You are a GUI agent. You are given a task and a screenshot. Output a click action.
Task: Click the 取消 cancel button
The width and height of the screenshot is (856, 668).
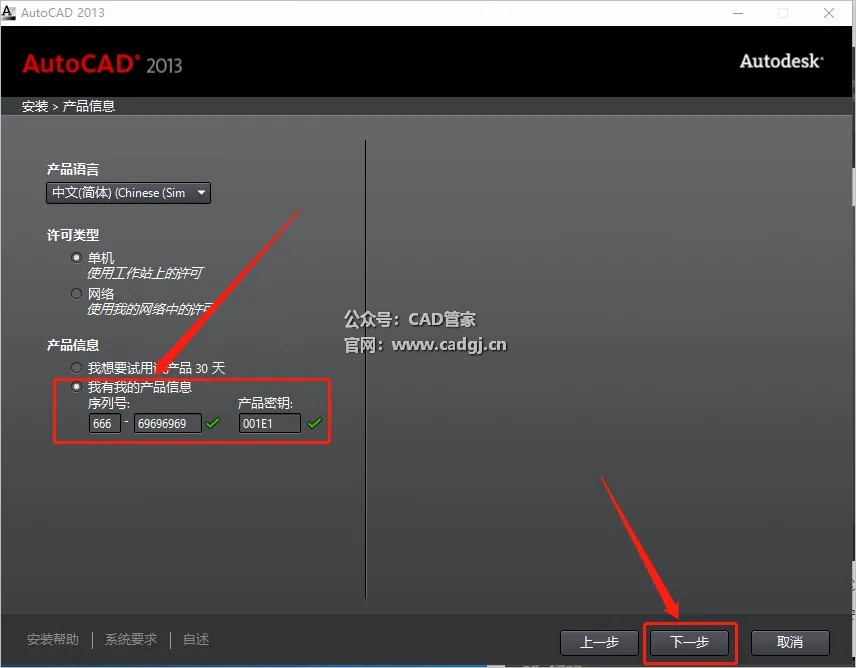(790, 642)
